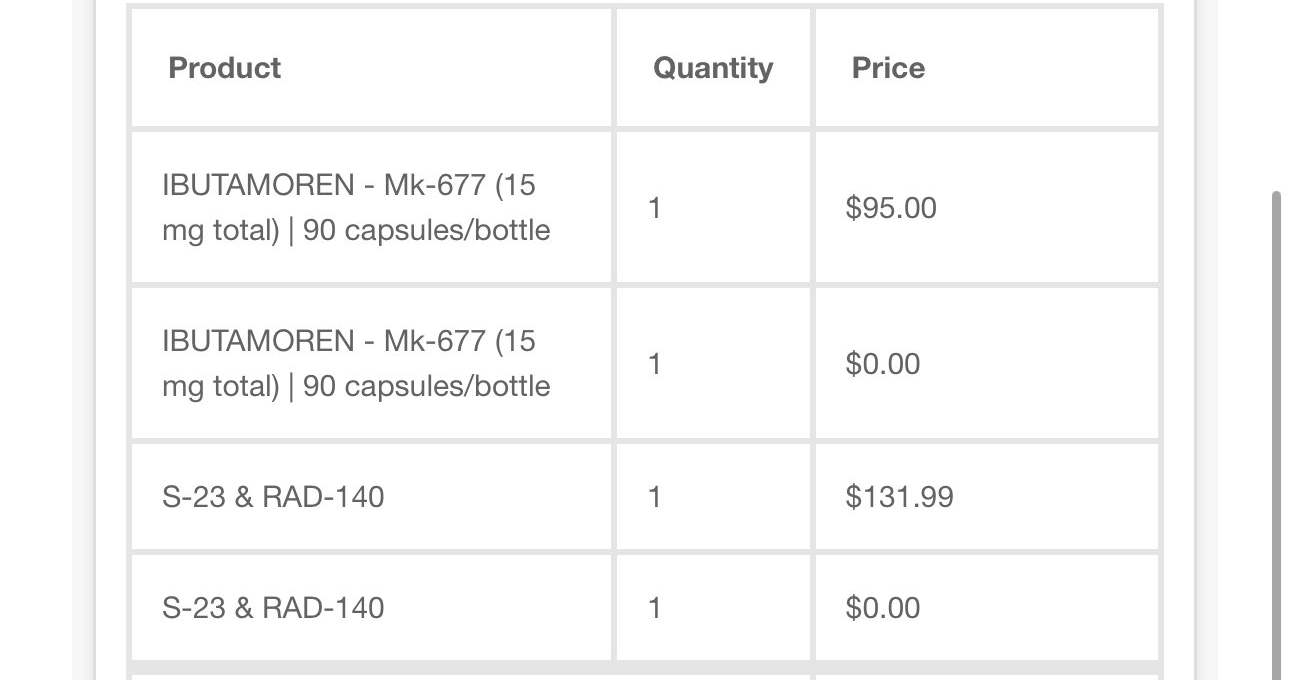Select the $131.99 price cell
The image size is (1290, 685).
(x=899, y=497)
